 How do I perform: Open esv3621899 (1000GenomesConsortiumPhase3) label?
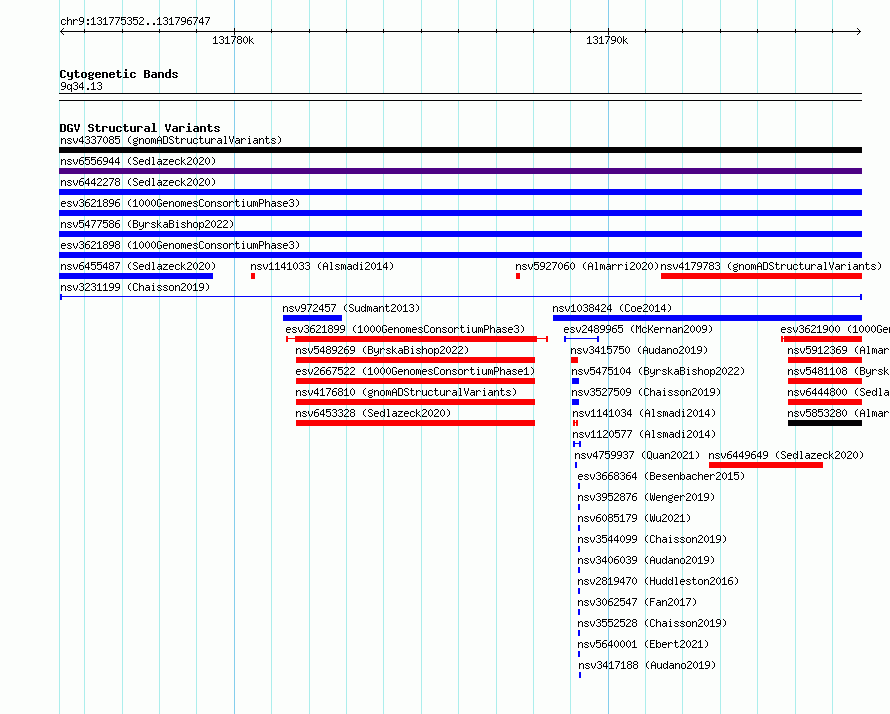(405, 329)
